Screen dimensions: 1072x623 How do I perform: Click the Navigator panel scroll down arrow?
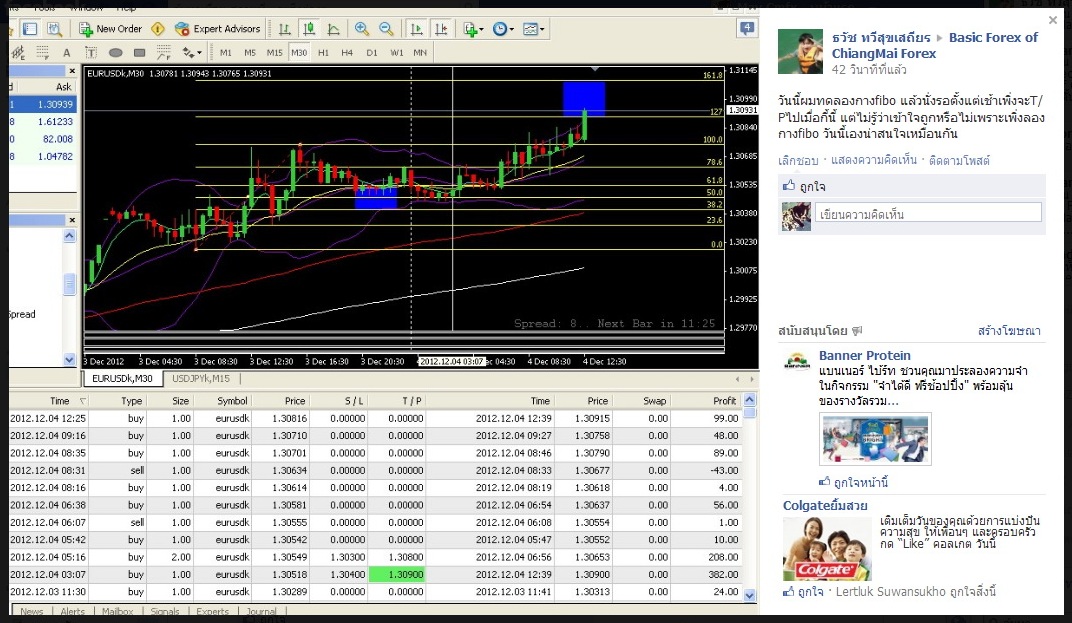point(69,359)
